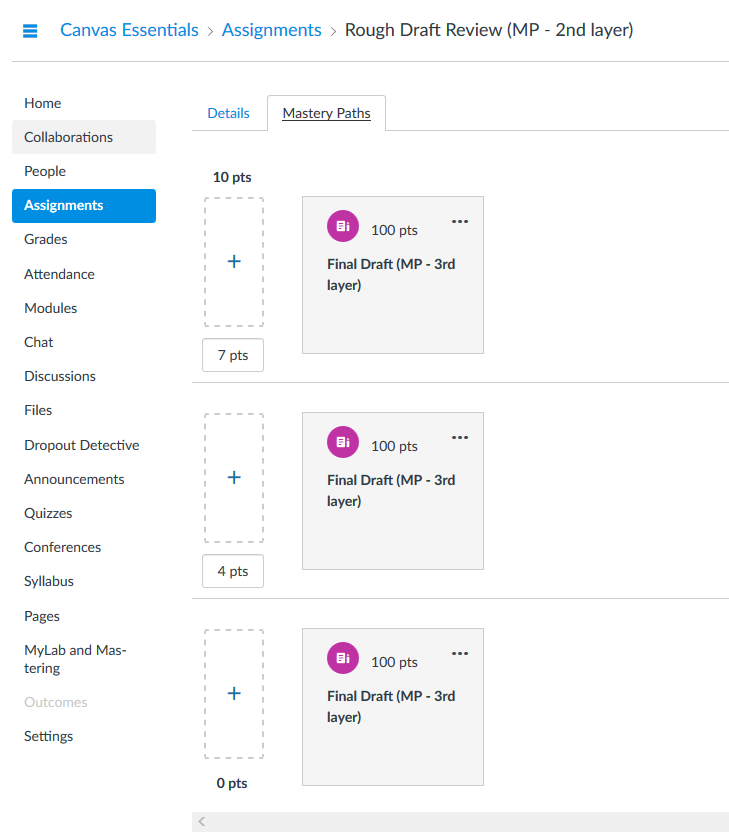Edit the 4 pts score boundary field
Screen dimensions: 729x837
coord(233,572)
